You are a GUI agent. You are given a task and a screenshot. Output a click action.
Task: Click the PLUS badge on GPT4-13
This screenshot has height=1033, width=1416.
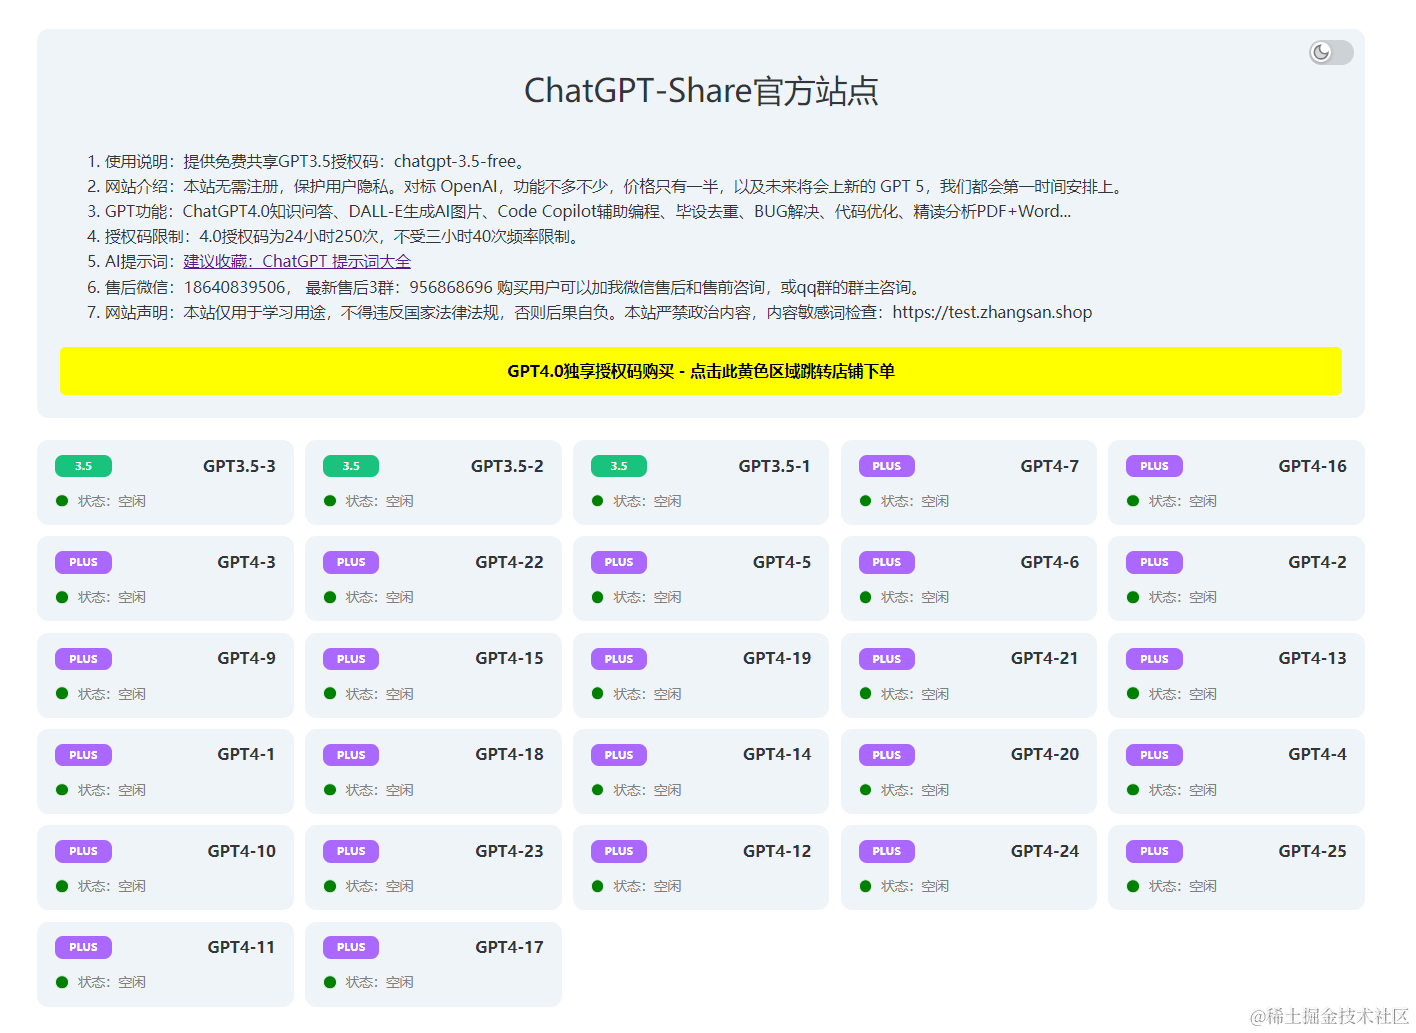[x=1154, y=659]
